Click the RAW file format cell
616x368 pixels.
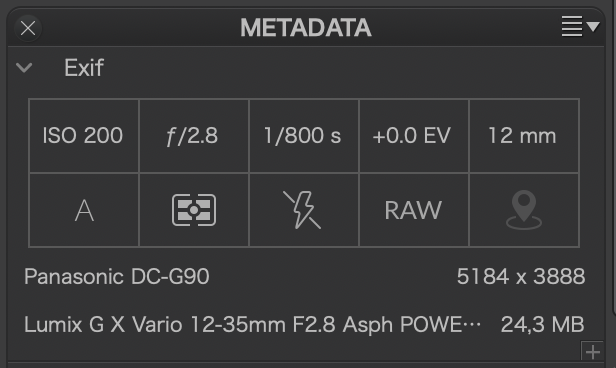point(413,210)
